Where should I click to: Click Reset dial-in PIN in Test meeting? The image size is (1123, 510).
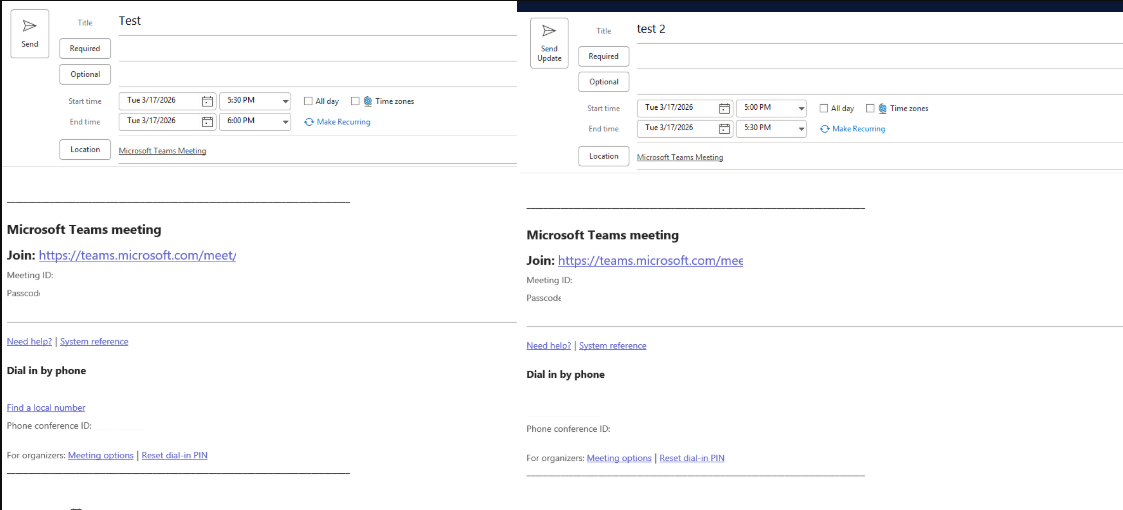tap(175, 456)
